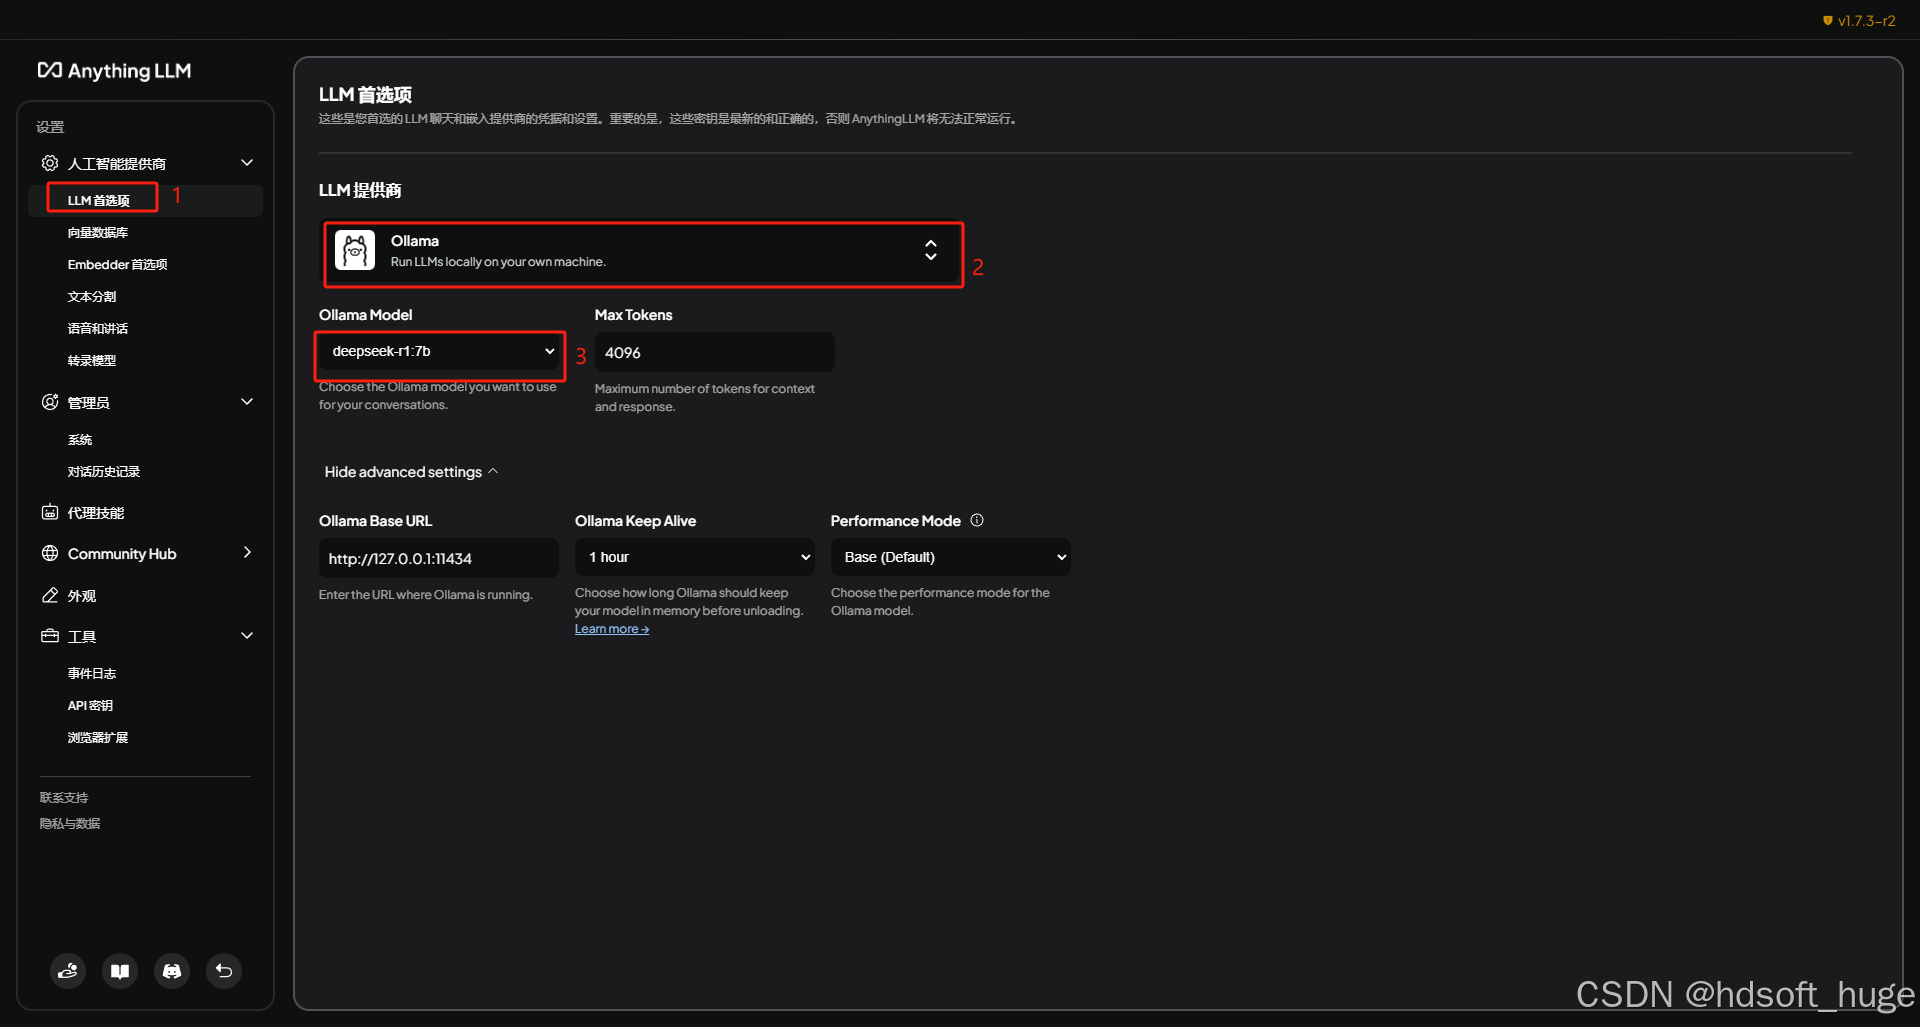Image resolution: width=1920 pixels, height=1027 pixels.
Task: Collapse the 管理员 section chevron
Action: pos(247,402)
